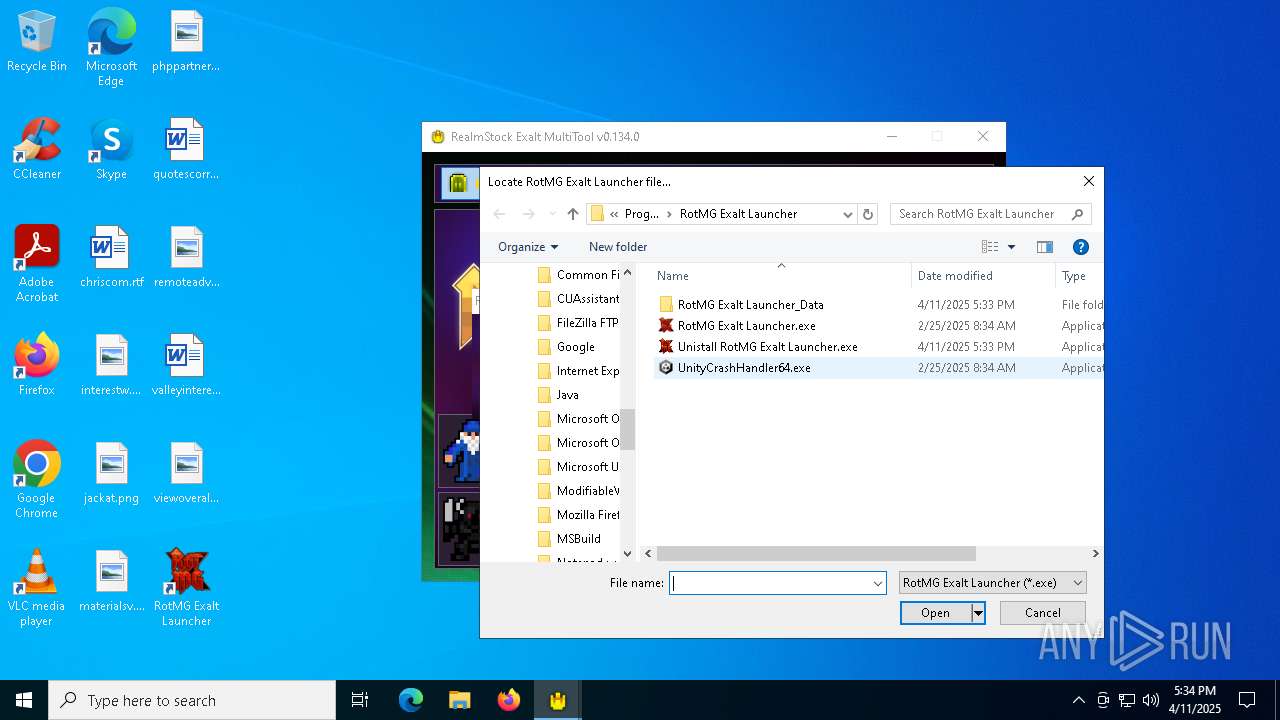Click the volume icon in the system tray
Screen dimensions: 1280x720
coord(1151,700)
